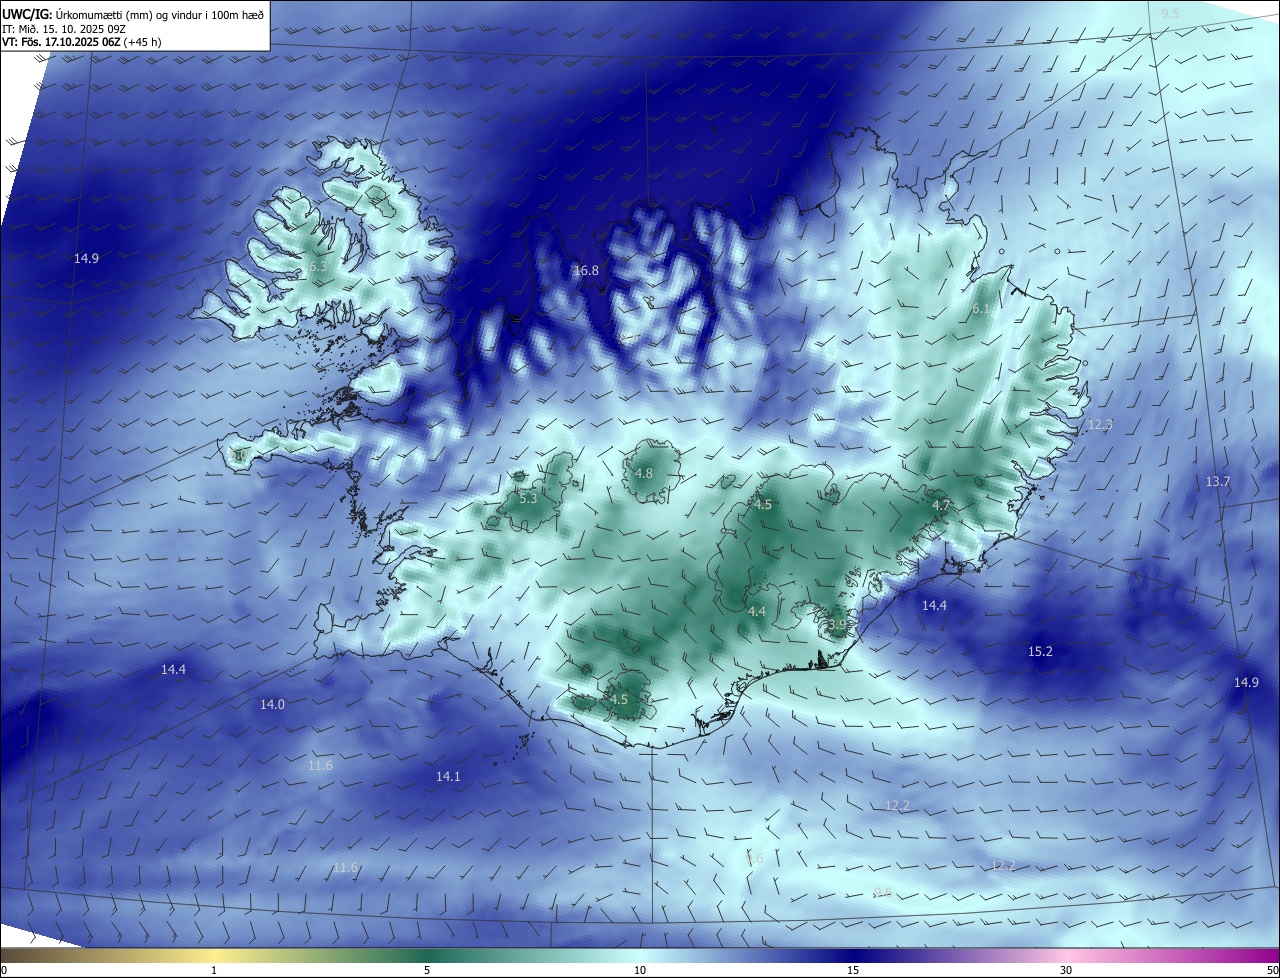This screenshot has width=1280, height=978.
Task: Click the 16.8 value on the map
Action: 586,271
